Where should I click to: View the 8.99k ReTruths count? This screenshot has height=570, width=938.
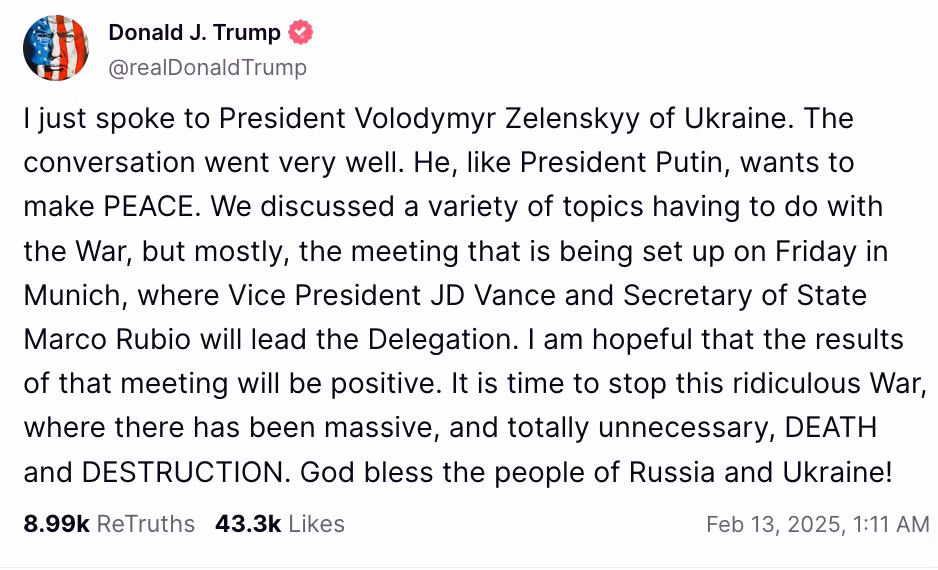[56, 524]
